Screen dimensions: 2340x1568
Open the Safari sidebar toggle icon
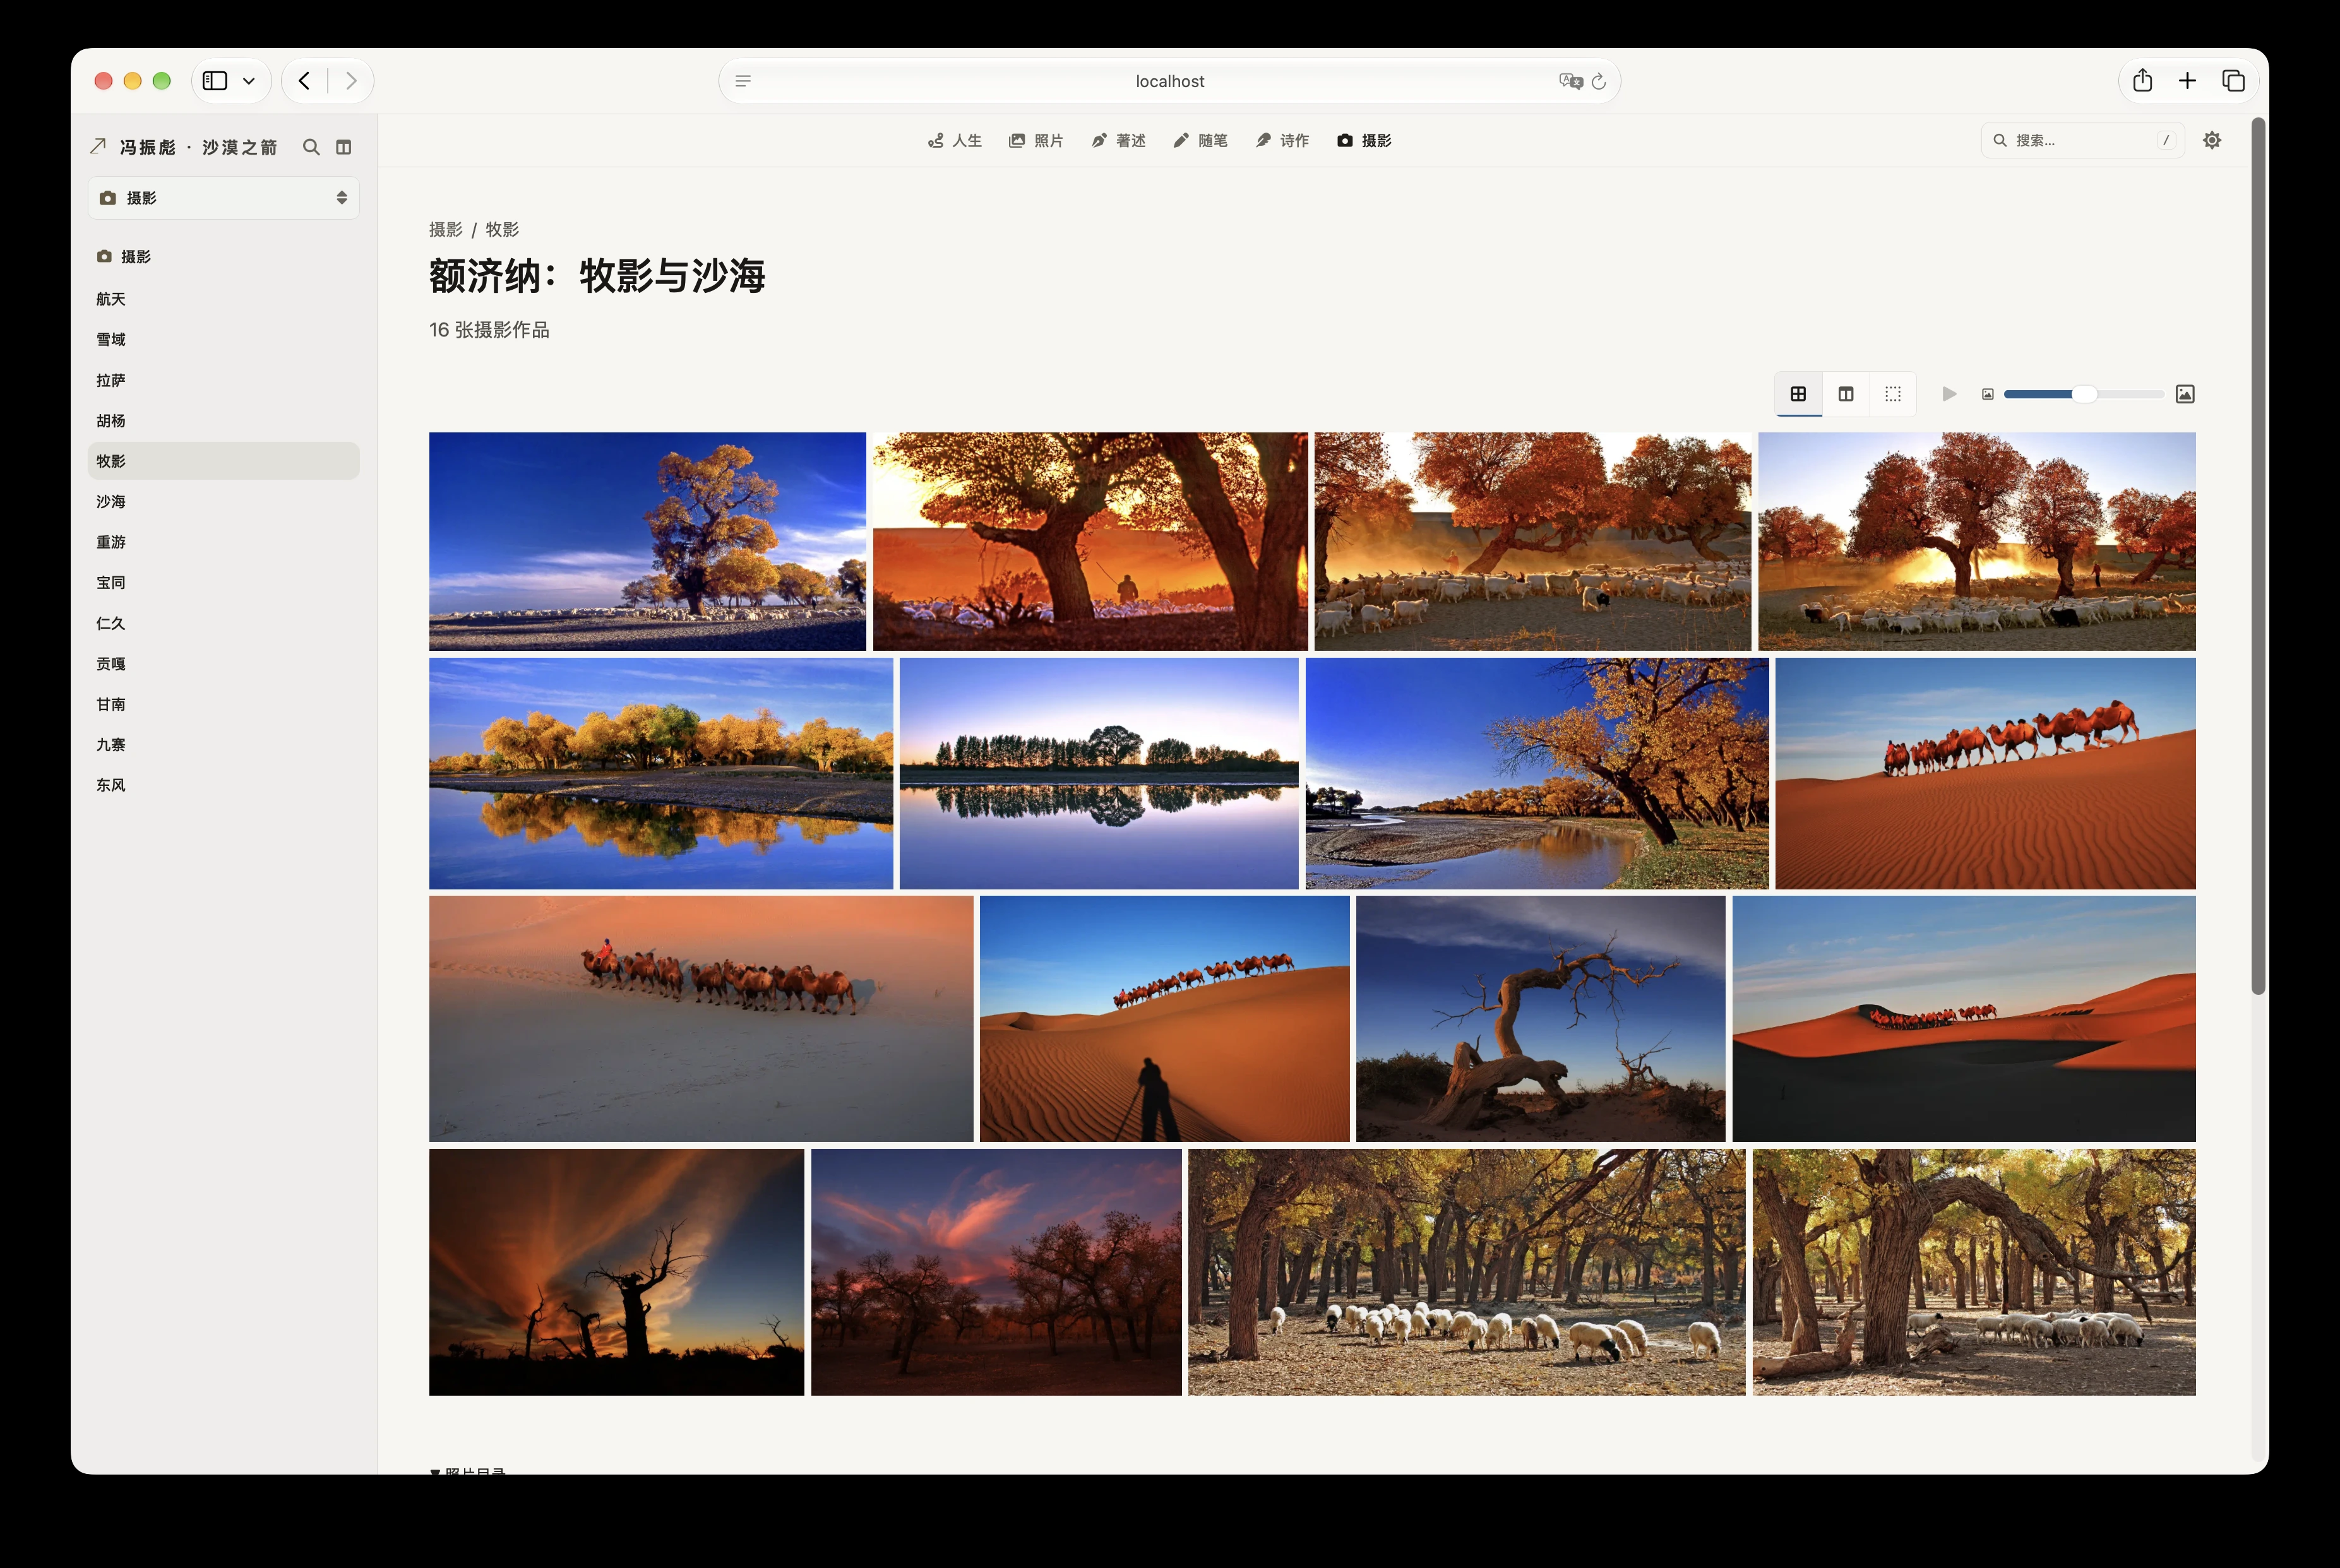point(215,81)
